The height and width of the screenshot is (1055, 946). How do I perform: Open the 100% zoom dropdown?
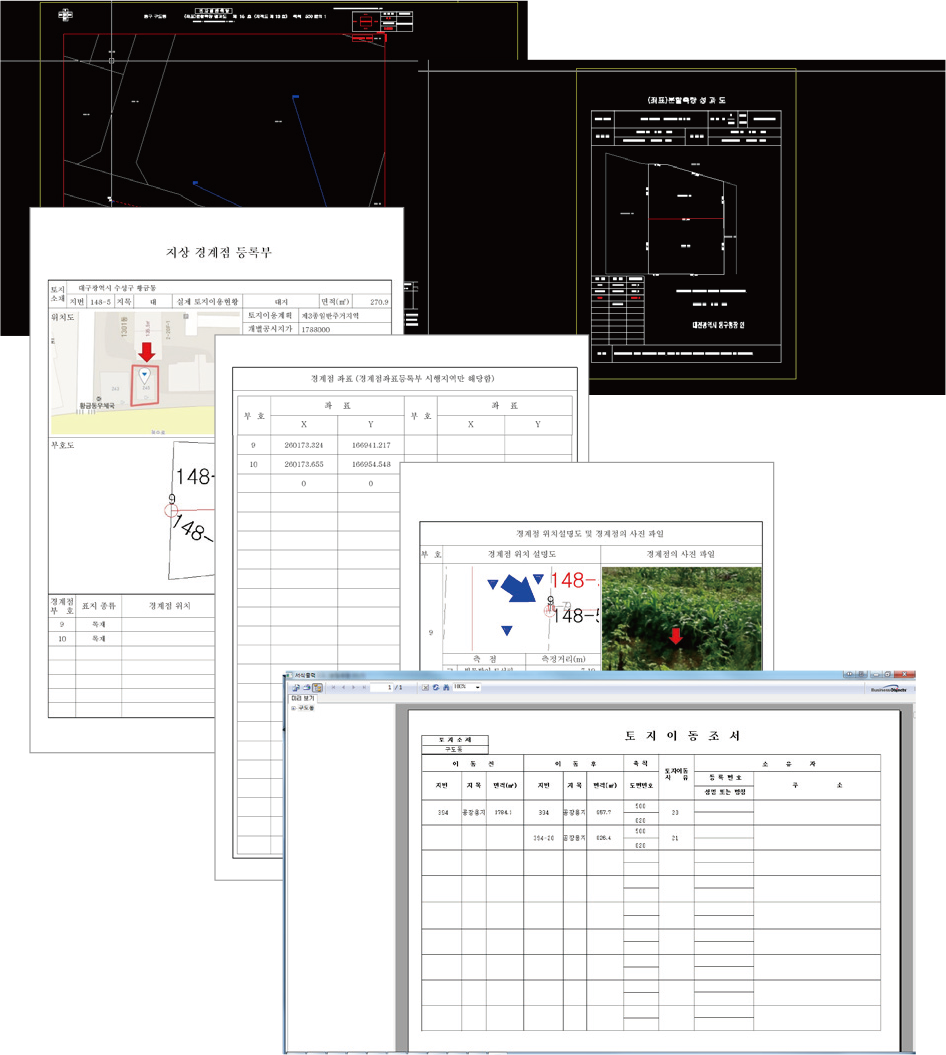(478, 688)
